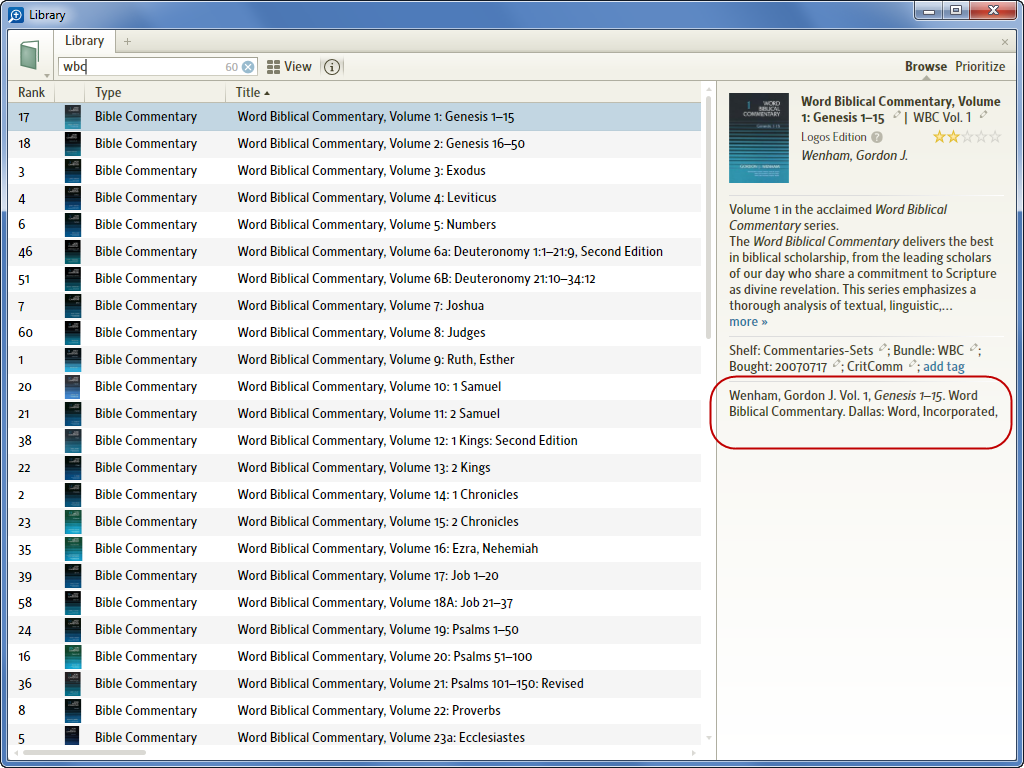
Task: Expand description with the more » link
Action: point(748,322)
